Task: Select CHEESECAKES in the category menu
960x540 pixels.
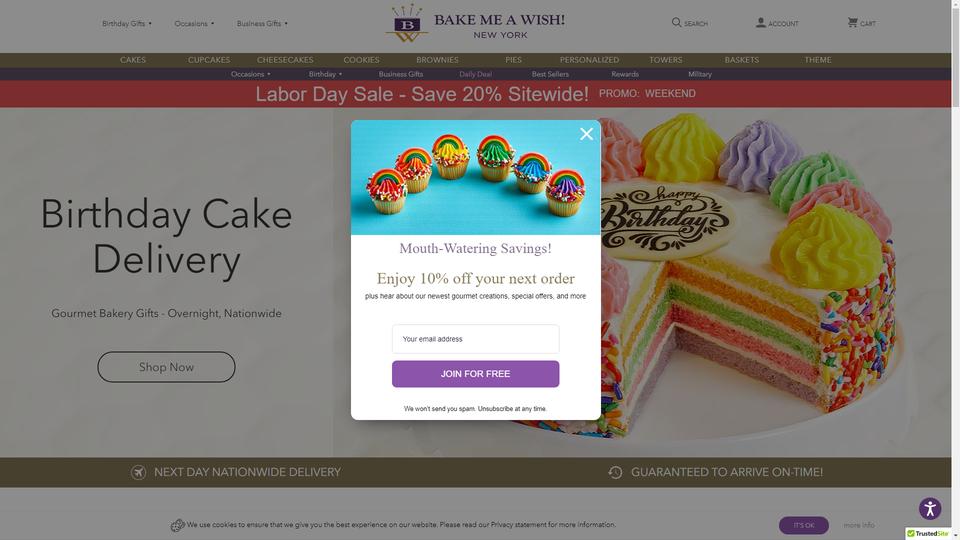Action: (x=285, y=60)
